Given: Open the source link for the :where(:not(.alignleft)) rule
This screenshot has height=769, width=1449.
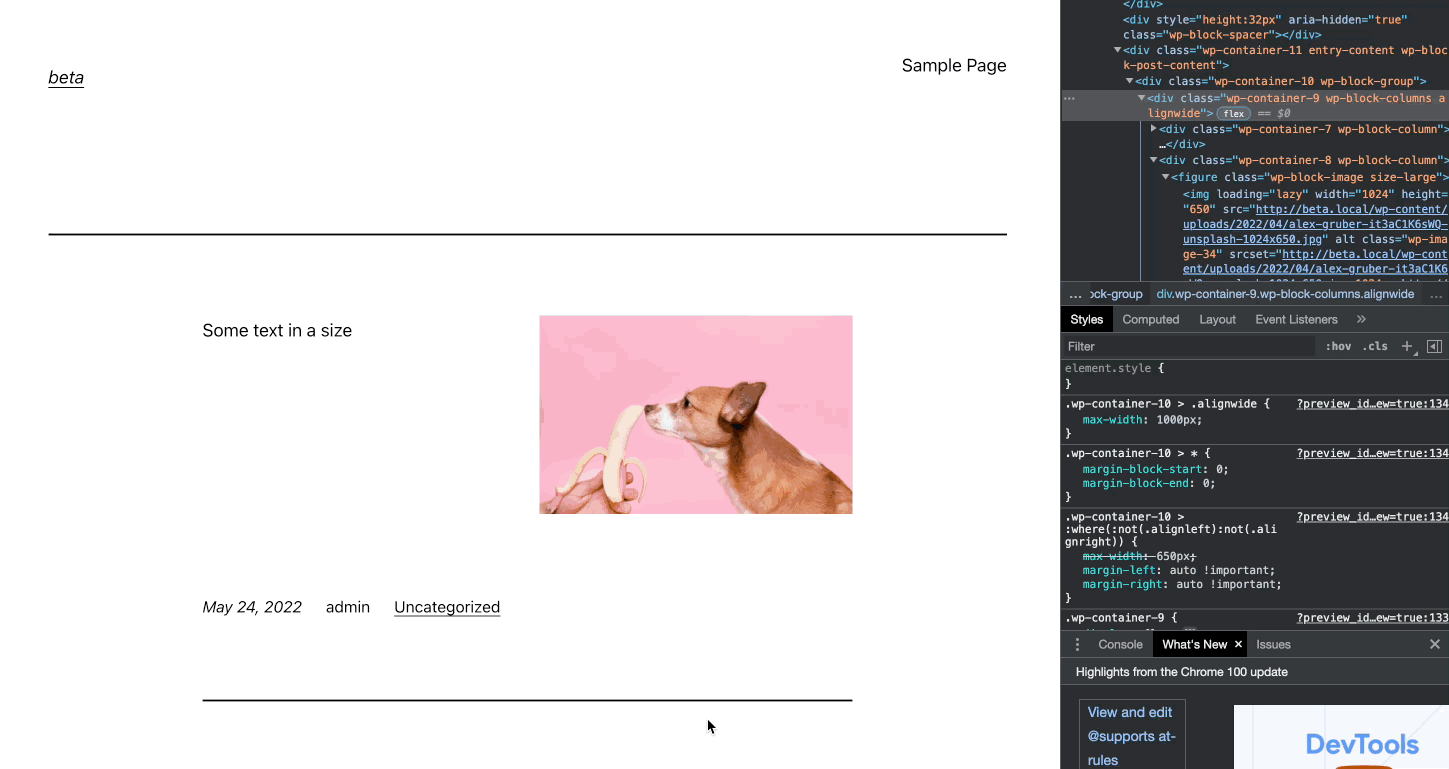Looking at the screenshot, I should click(x=1372, y=517).
